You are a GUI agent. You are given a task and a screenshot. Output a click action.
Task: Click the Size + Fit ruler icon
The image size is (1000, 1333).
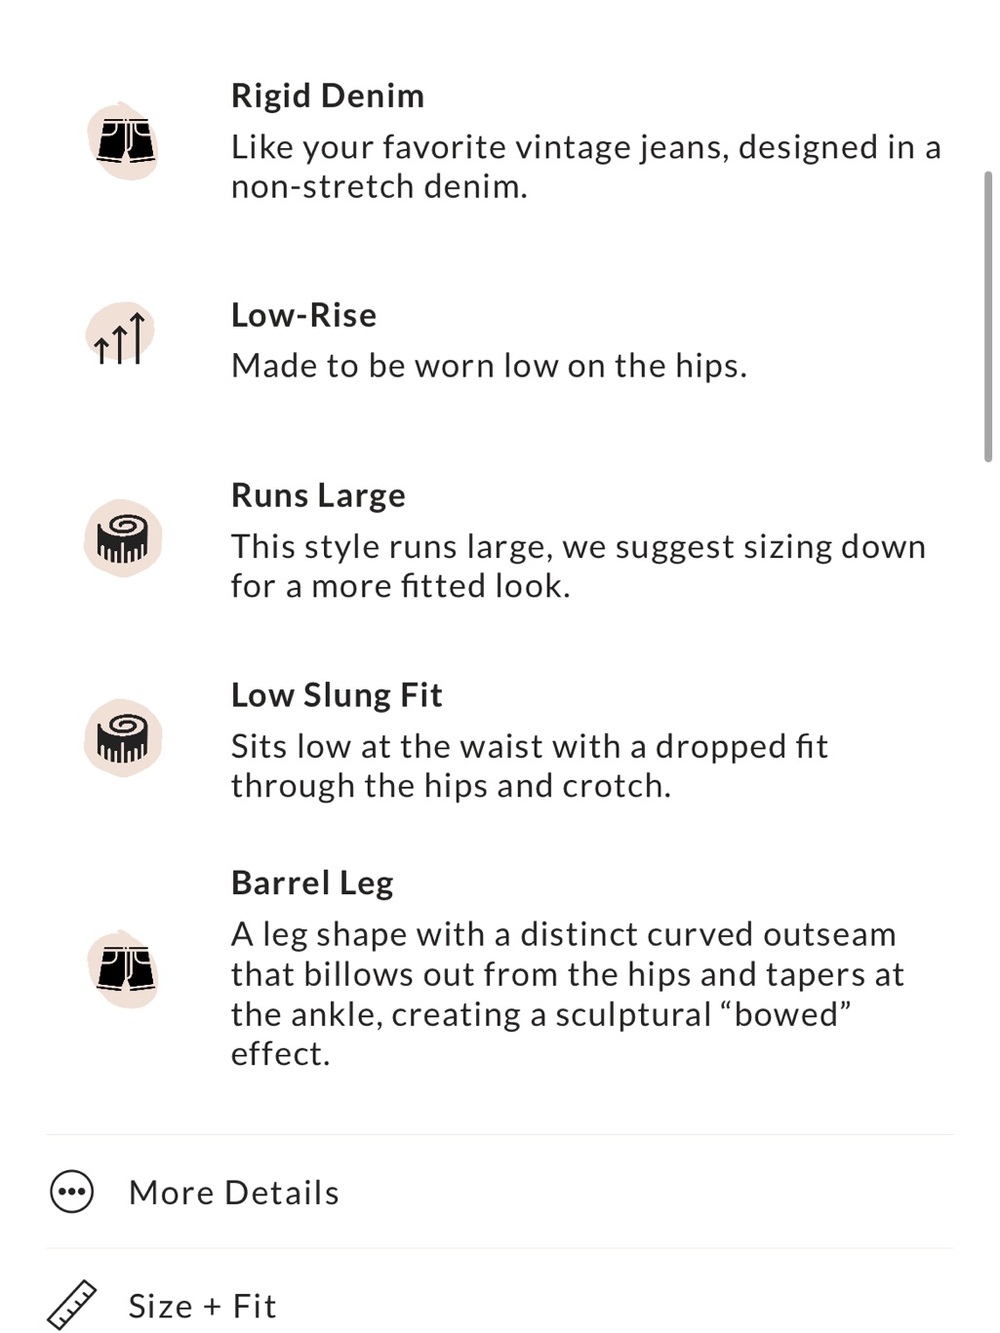tap(72, 1305)
